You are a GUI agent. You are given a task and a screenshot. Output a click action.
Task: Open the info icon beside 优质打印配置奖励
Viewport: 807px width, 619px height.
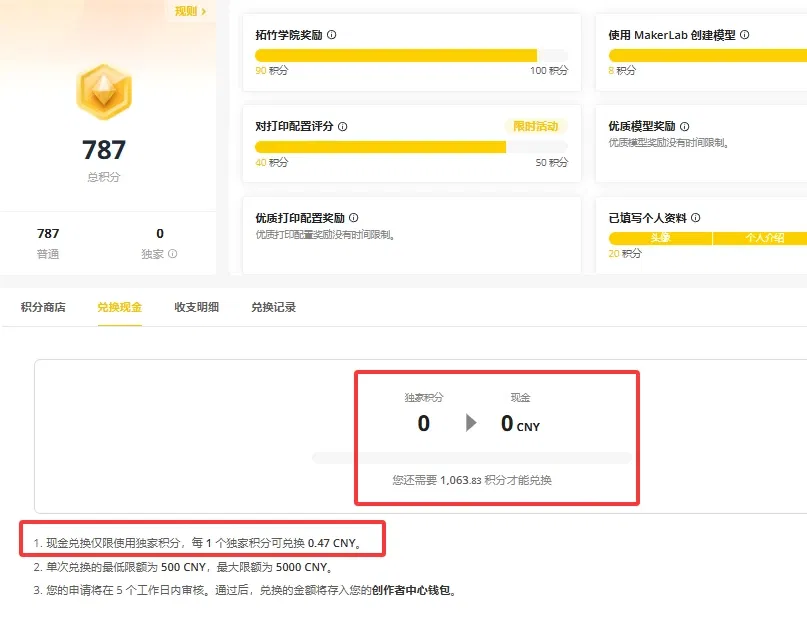tap(353, 218)
